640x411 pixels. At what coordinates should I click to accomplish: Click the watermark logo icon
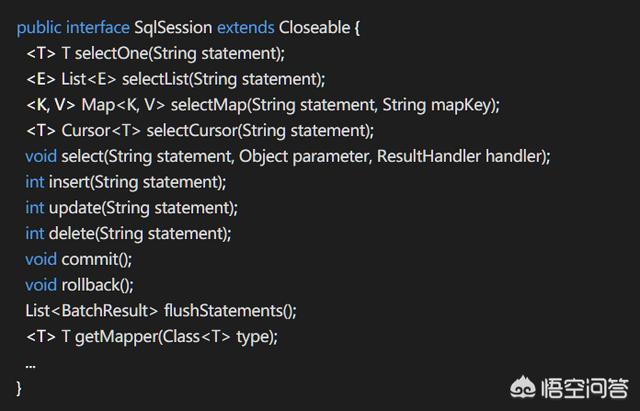click(x=523, y=387)
